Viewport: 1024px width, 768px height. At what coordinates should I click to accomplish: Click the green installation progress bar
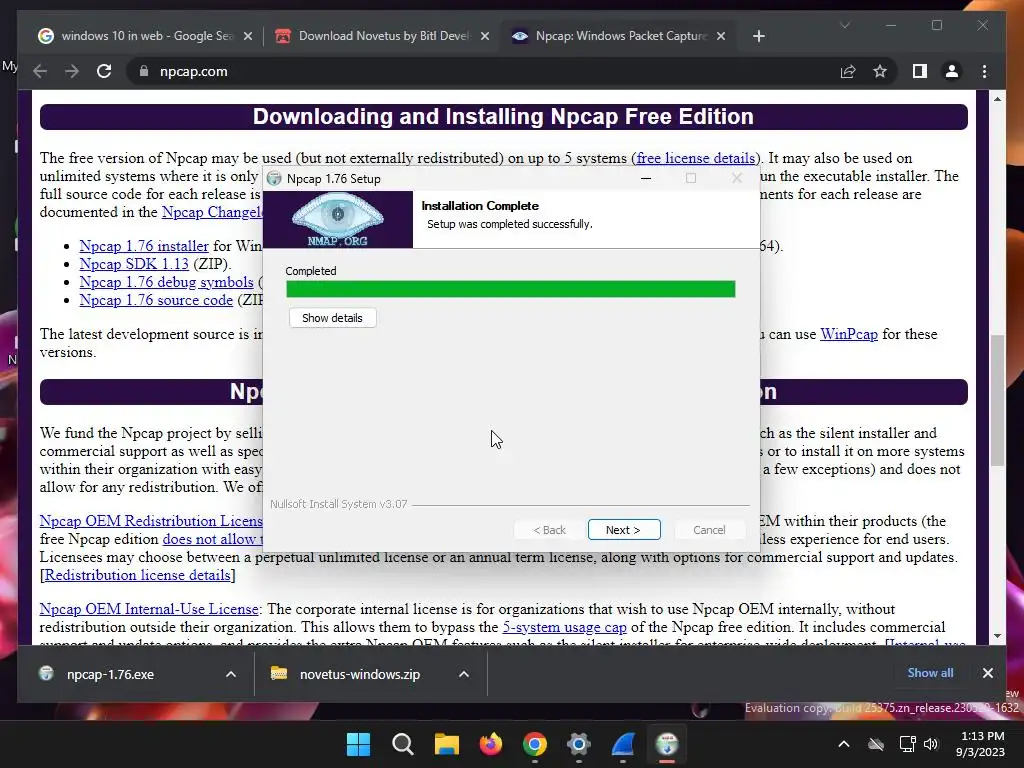point(511,289)
